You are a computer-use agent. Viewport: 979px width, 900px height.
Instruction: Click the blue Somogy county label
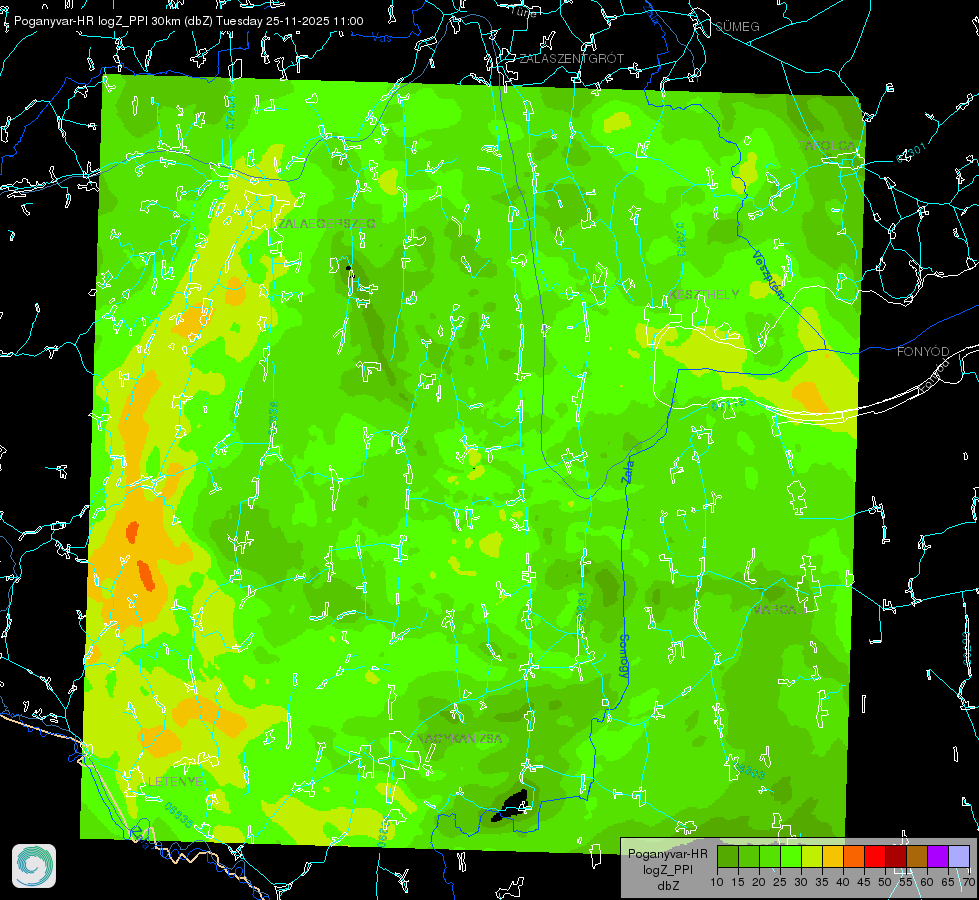(623, 656)
